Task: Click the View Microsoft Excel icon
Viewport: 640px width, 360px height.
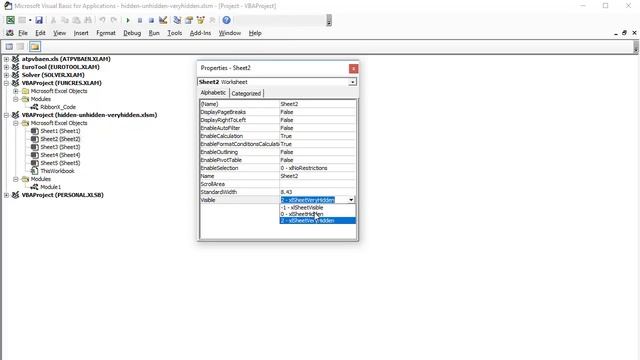Action: (10, 20)
